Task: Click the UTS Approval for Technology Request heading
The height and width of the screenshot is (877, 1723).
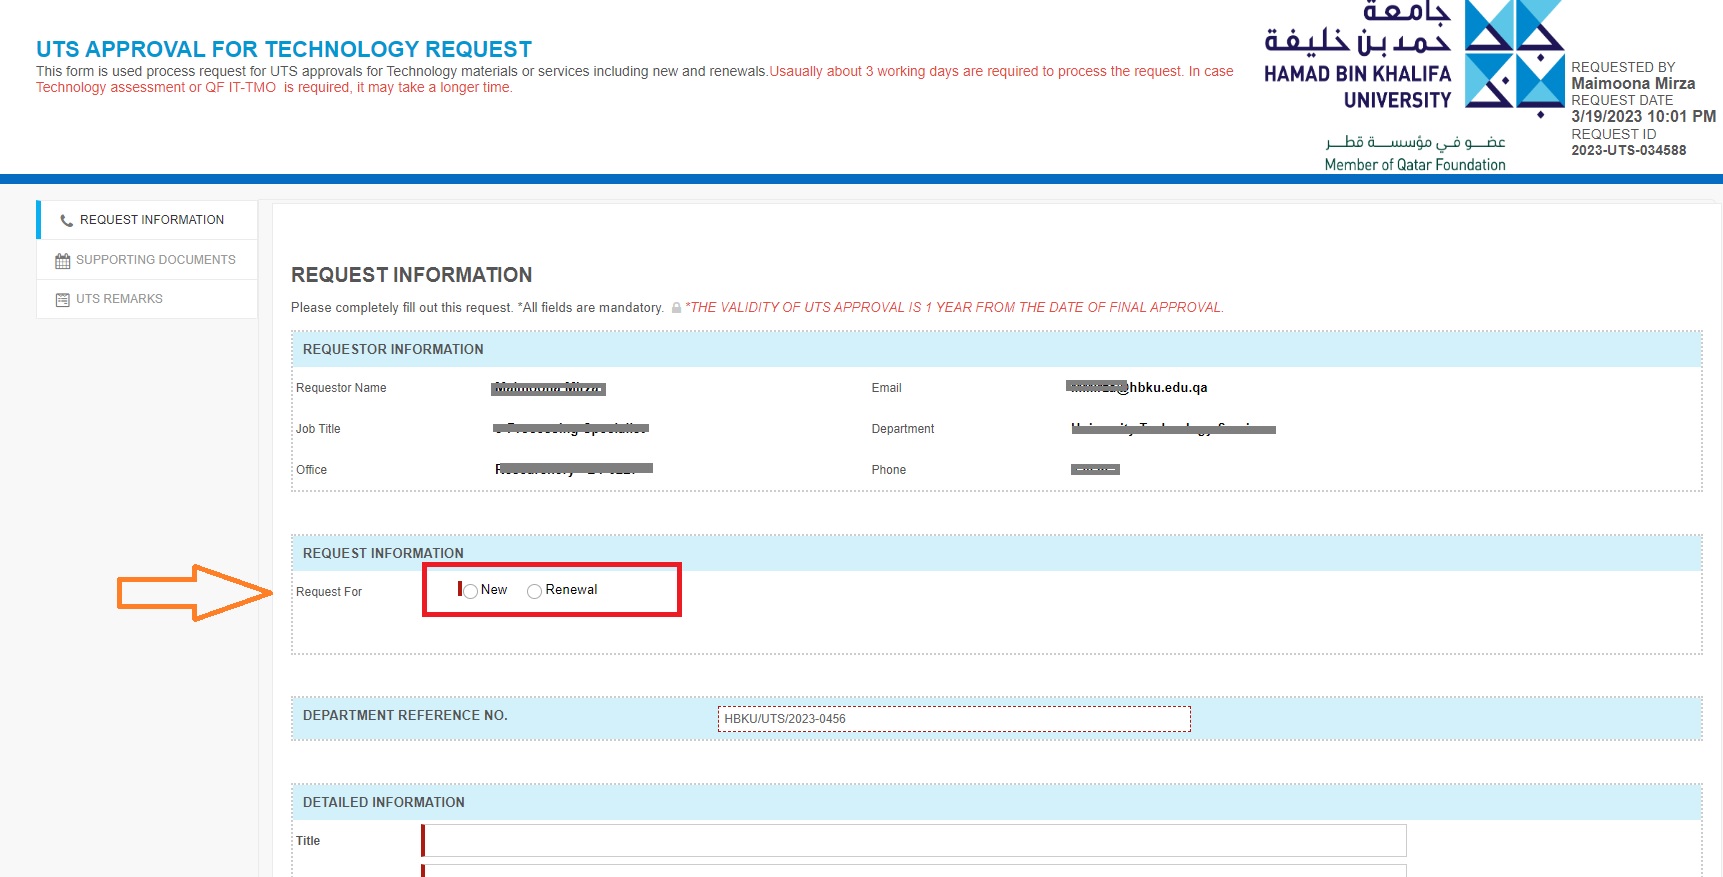Action: coord(284,49)
